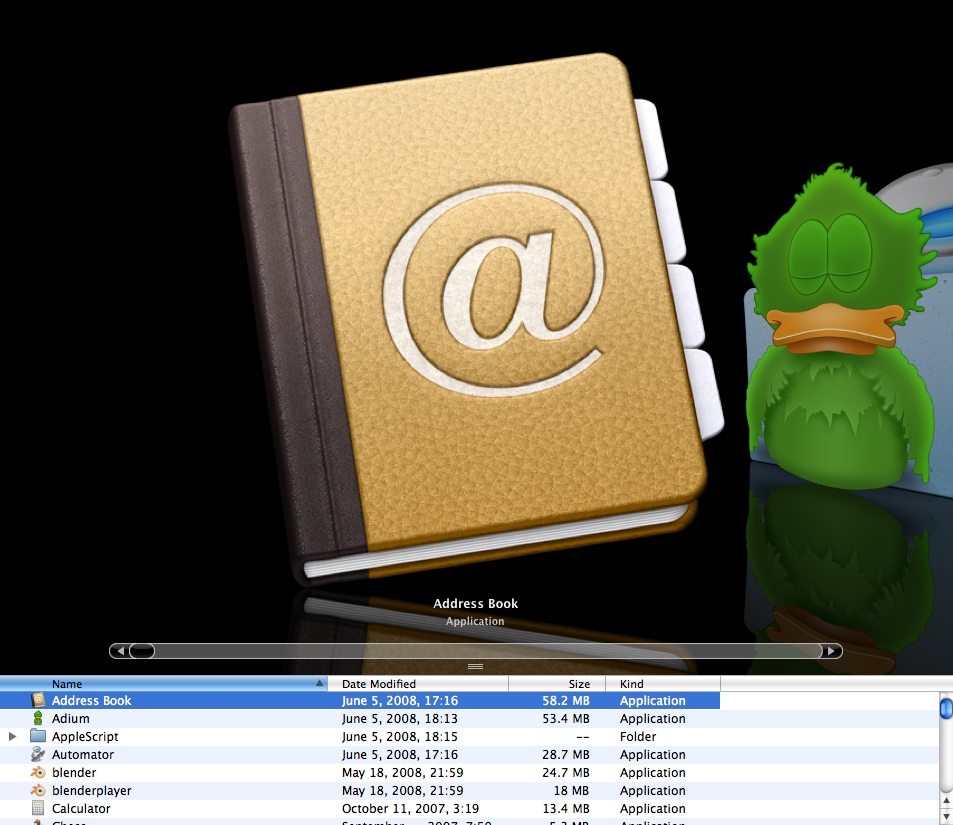This screenshot has height=825, width=953.
Task: Click the "Application" subtitle under the cover
Action: [x=475, y=621]
